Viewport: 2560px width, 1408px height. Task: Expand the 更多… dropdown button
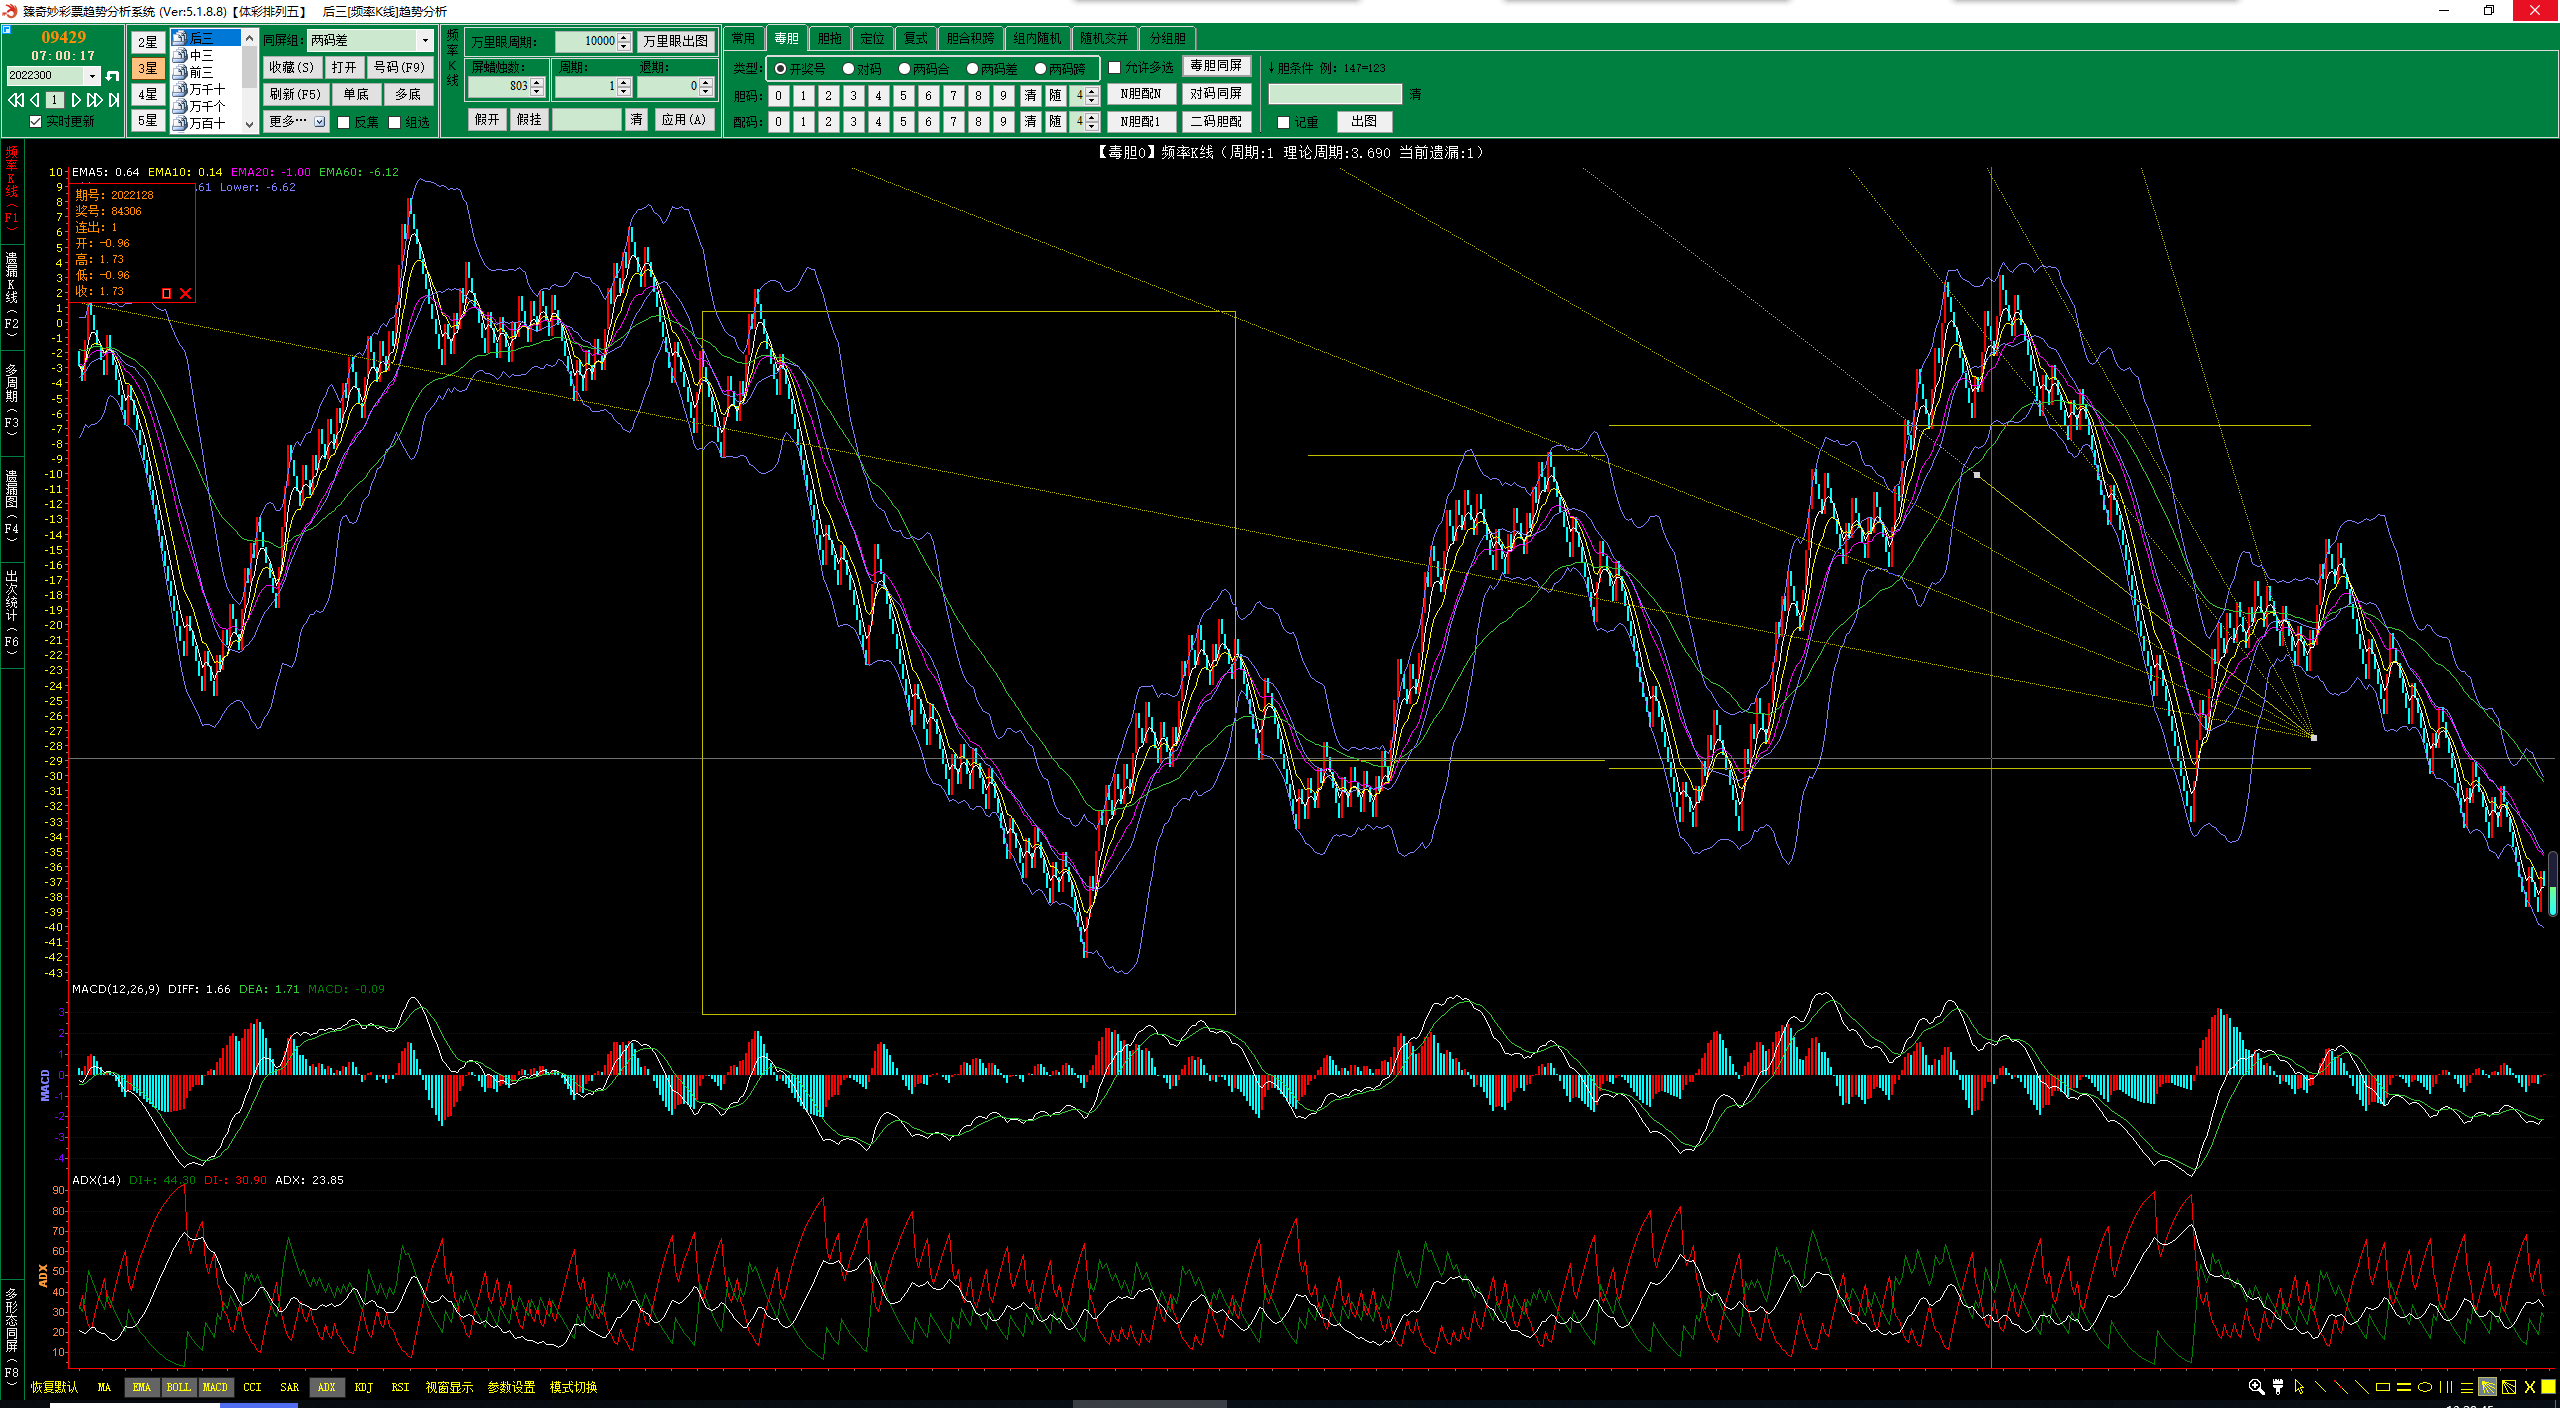coord(320,122)
